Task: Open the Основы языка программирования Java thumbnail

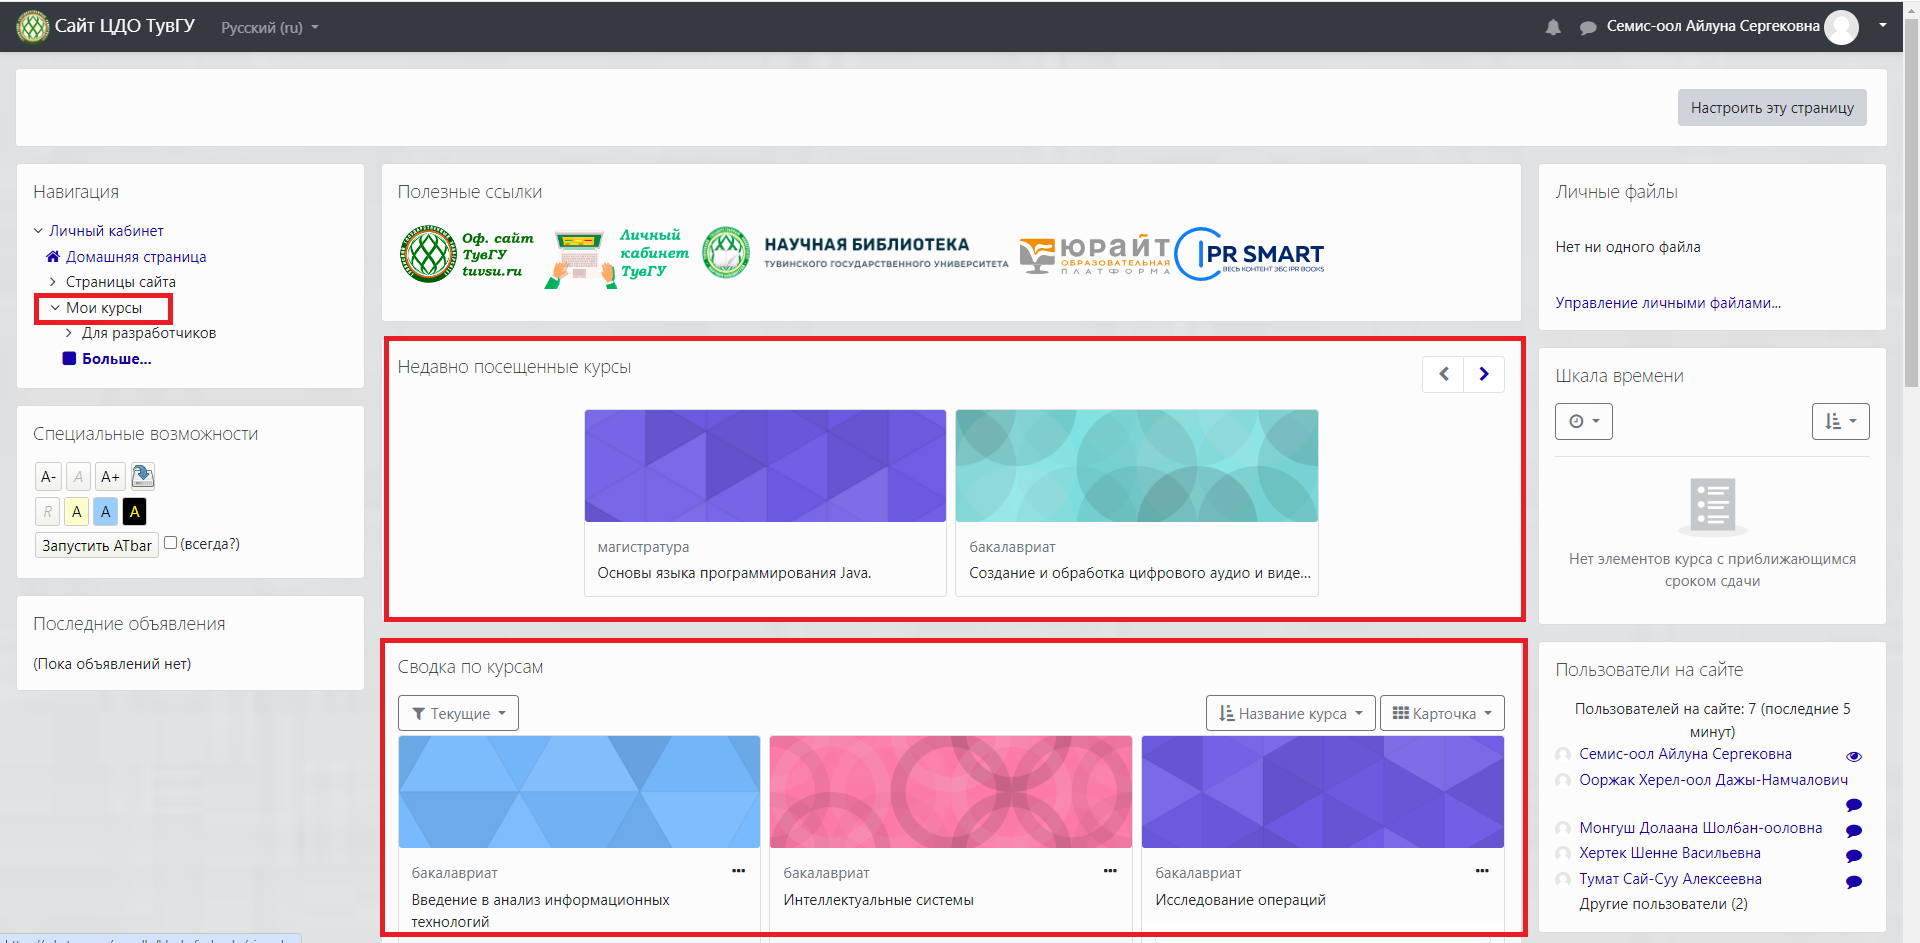Action: pyautogui.click(x=765, y=466)
